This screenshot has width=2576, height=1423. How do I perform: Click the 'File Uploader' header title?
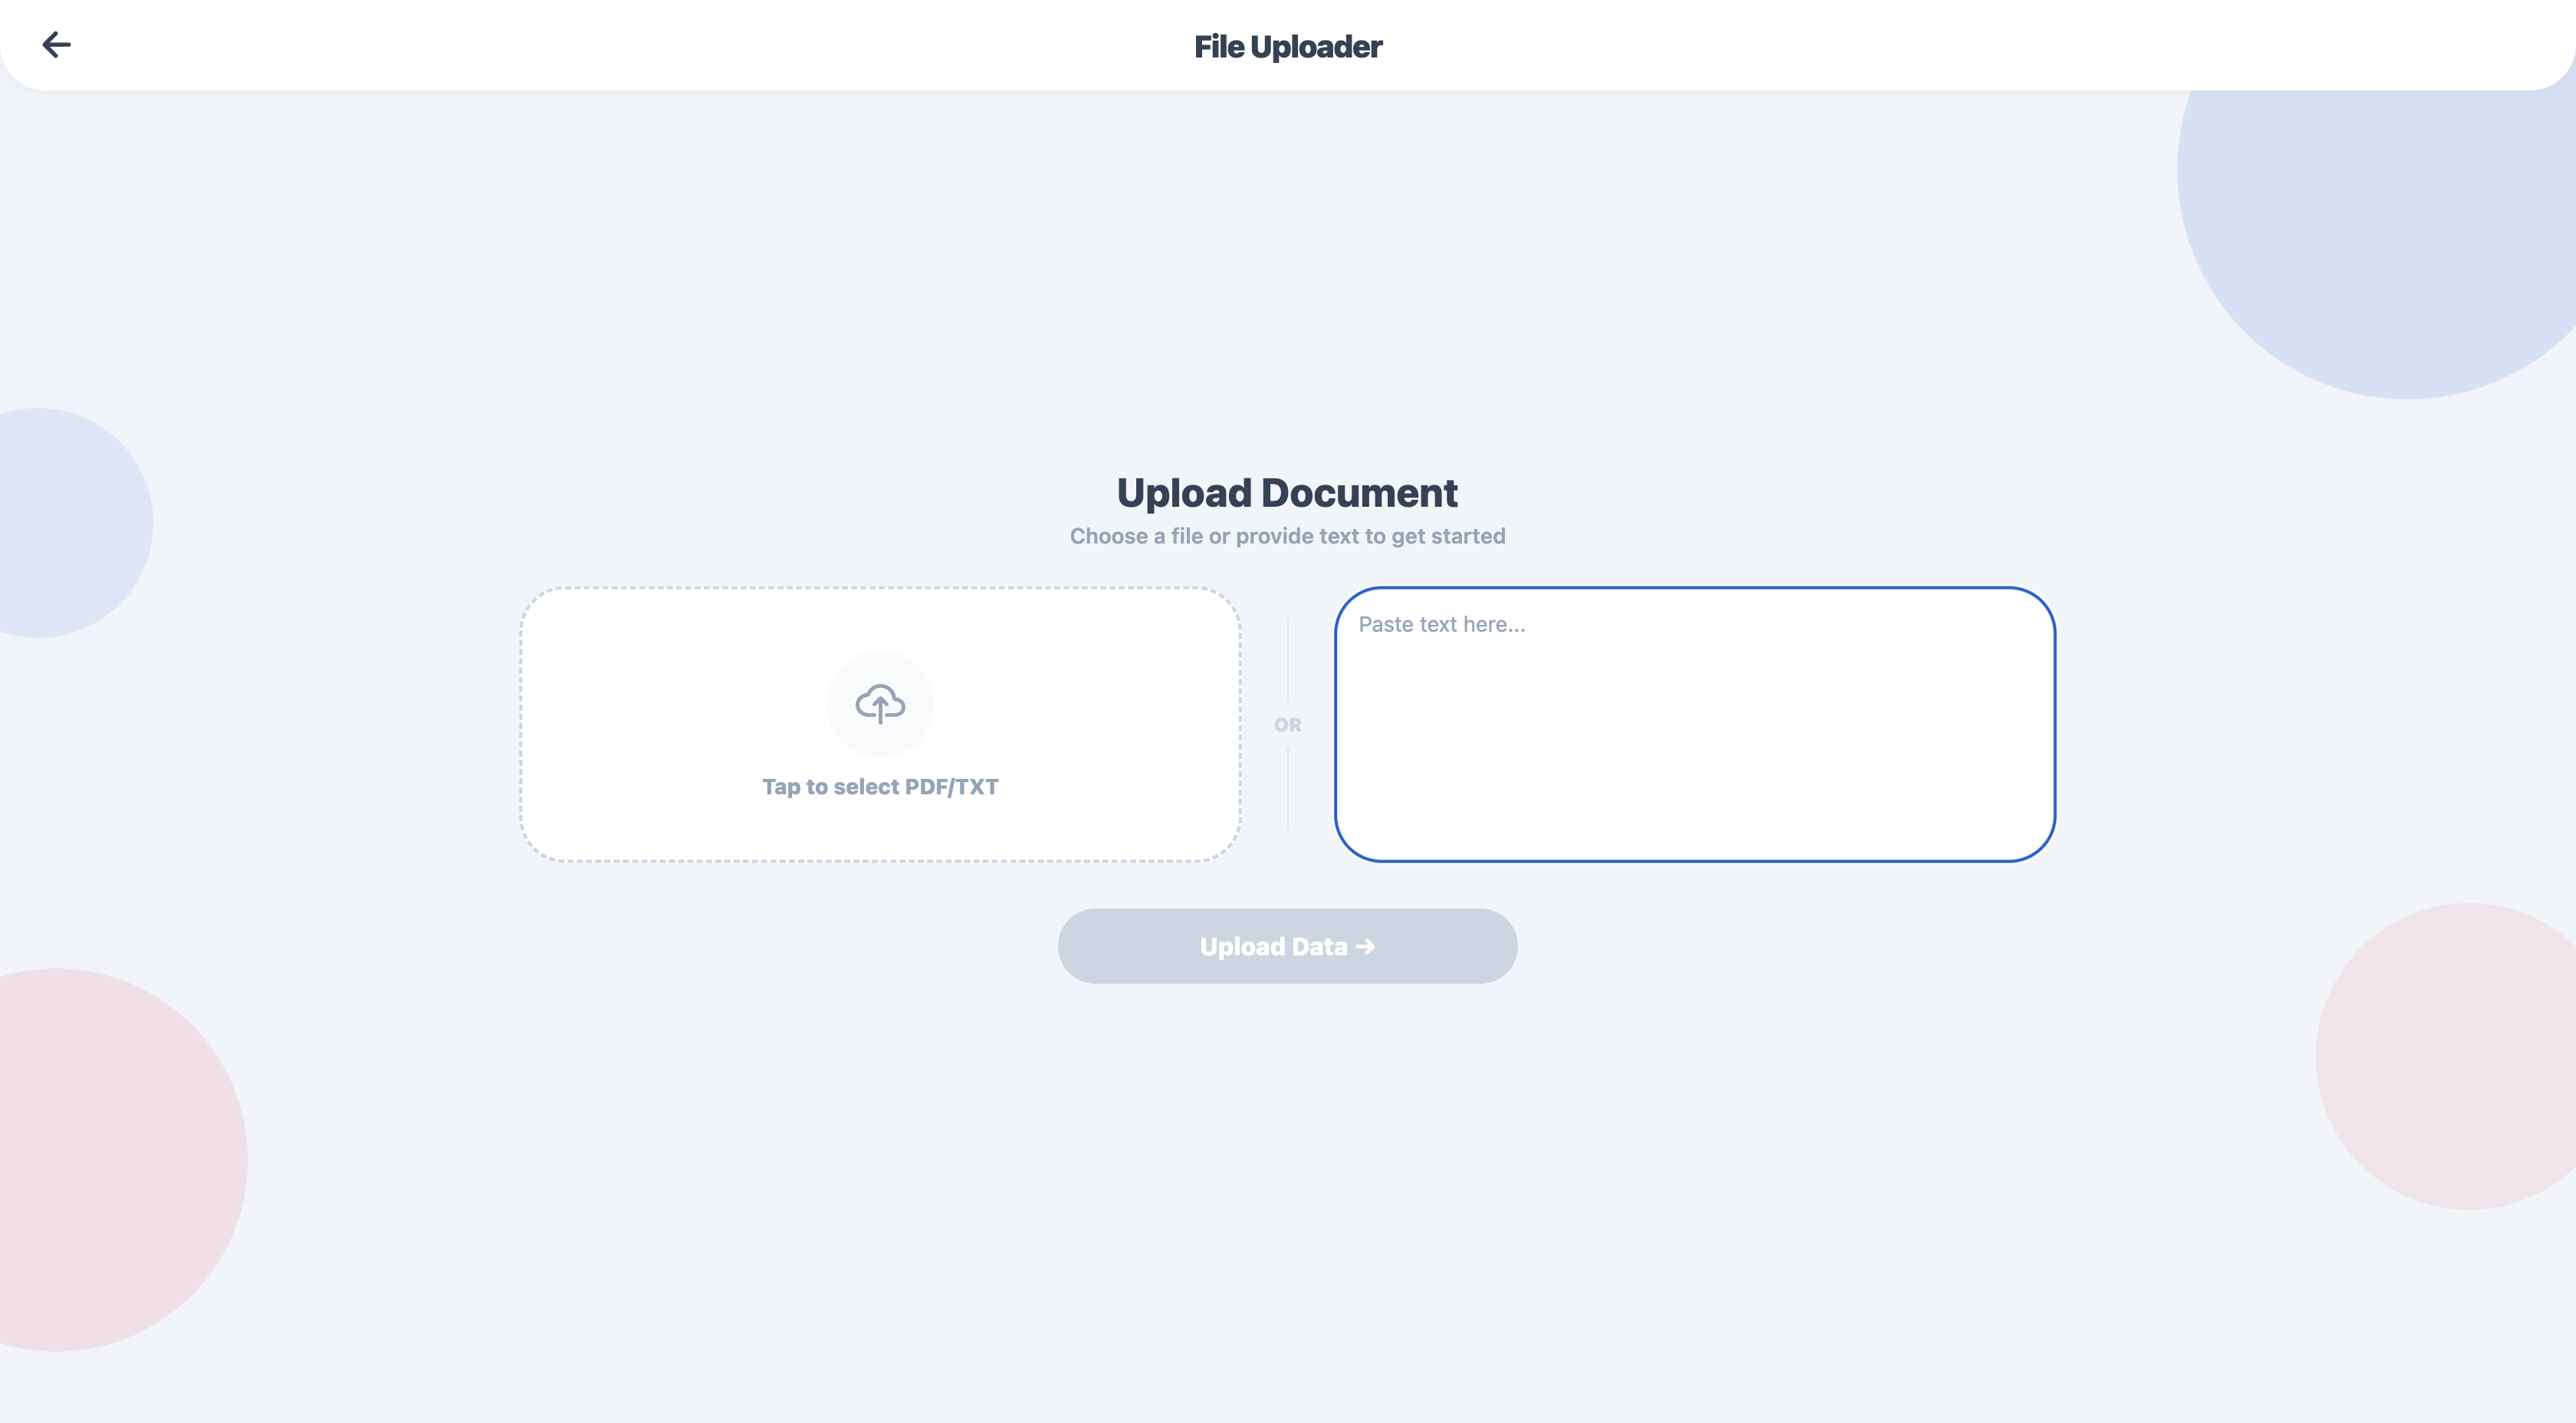point(1287,46)
